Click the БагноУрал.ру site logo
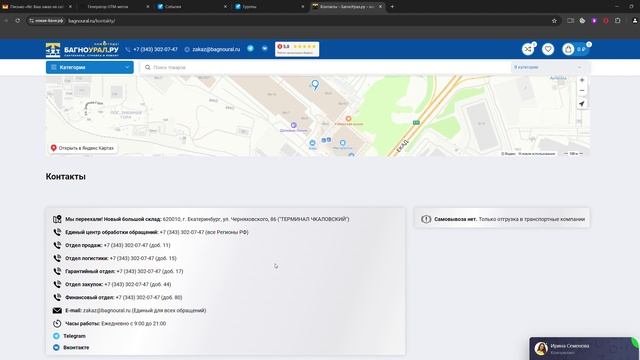Viewport: 640px width, 360px height. [82, 49]
